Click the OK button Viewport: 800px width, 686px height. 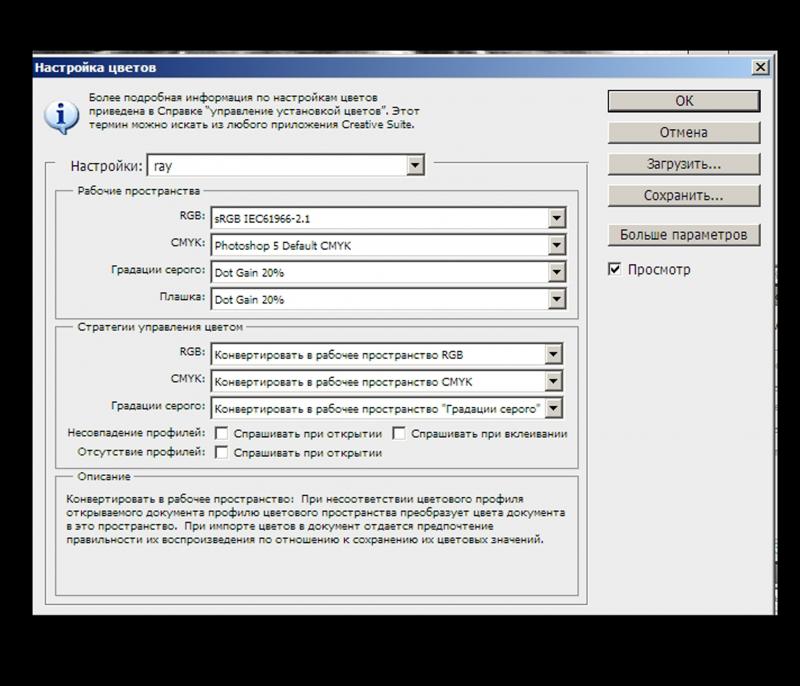(x=684, y=101)
